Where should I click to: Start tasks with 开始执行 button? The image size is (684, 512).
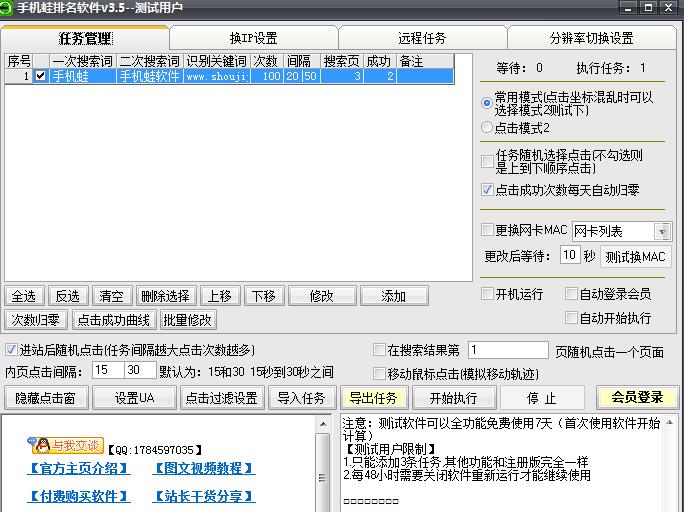(453, 398)
